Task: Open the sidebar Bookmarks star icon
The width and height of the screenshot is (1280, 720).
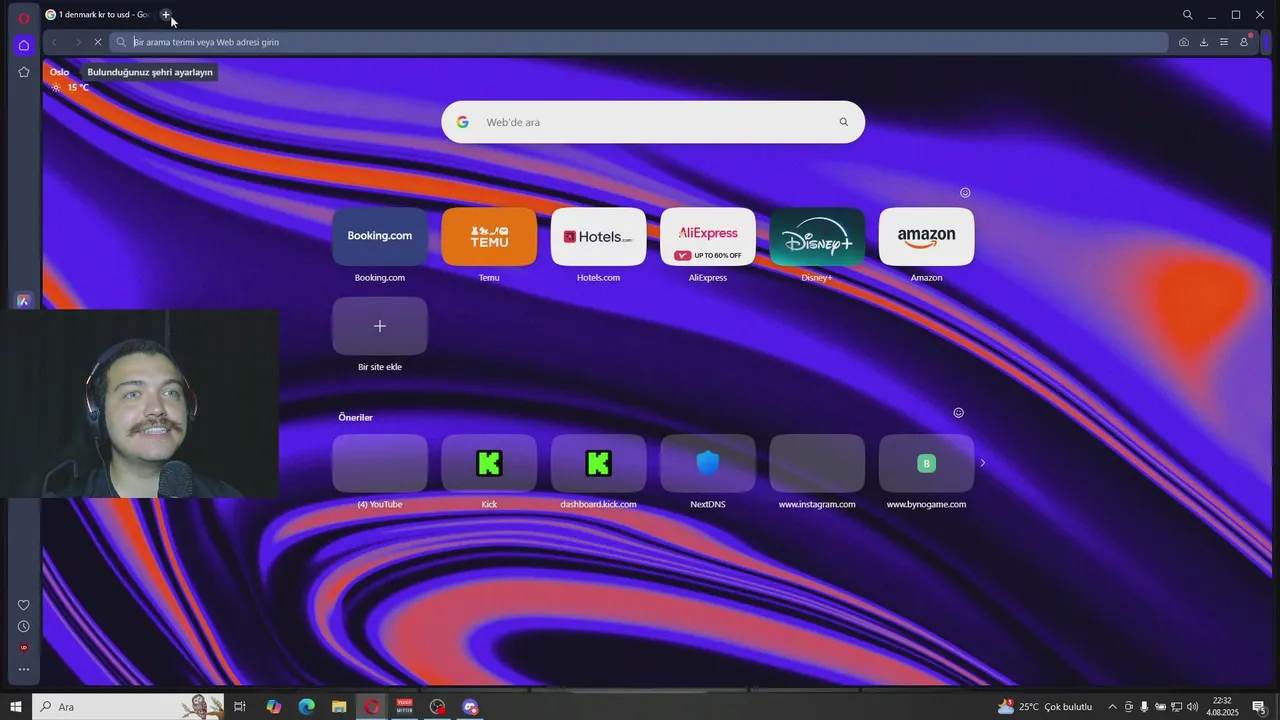Action: pyautogui.click(x=24, y=72)
